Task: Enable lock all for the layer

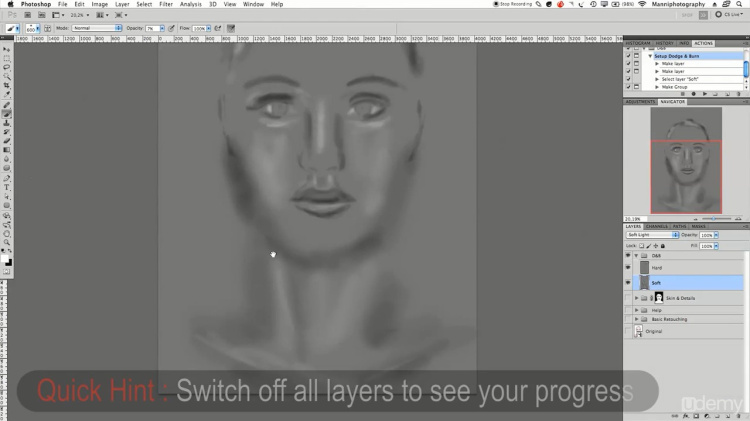Action: coord(663,246)
